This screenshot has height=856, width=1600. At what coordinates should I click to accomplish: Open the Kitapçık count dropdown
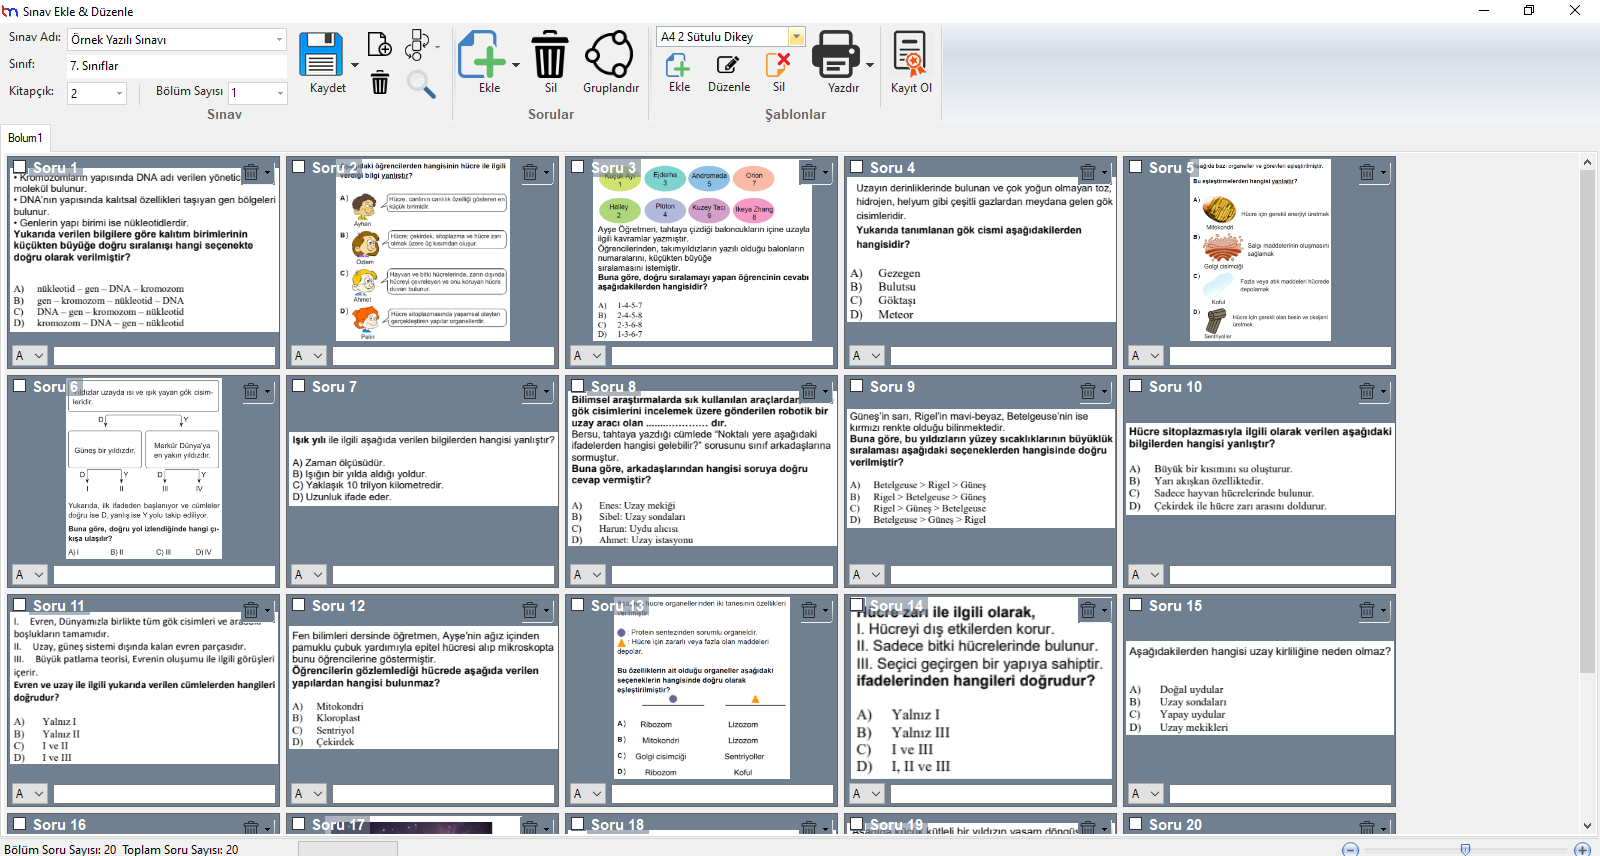(x=120, y=94)
